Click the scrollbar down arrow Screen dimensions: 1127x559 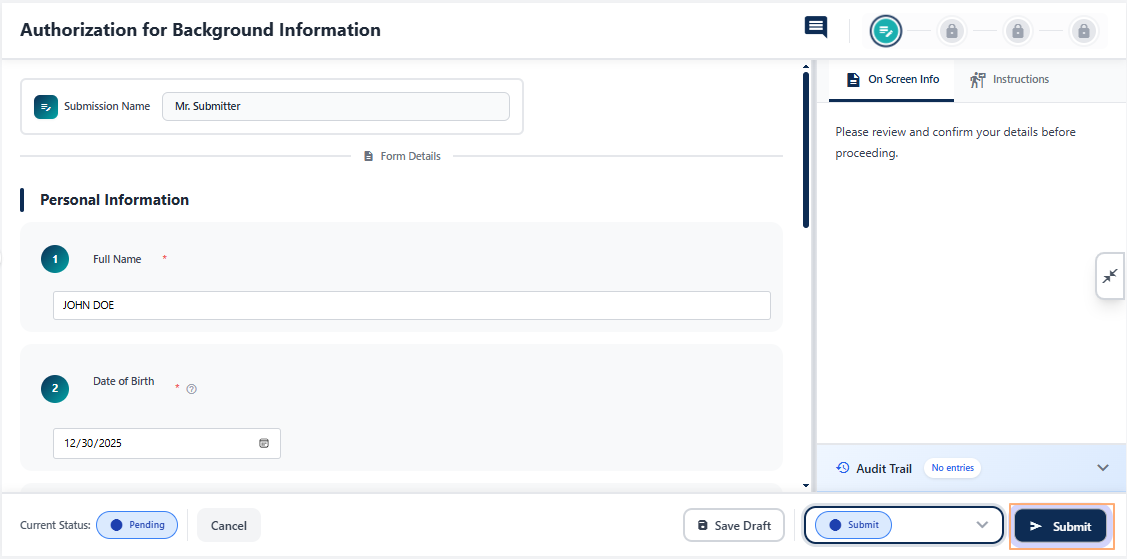[806, 486]
